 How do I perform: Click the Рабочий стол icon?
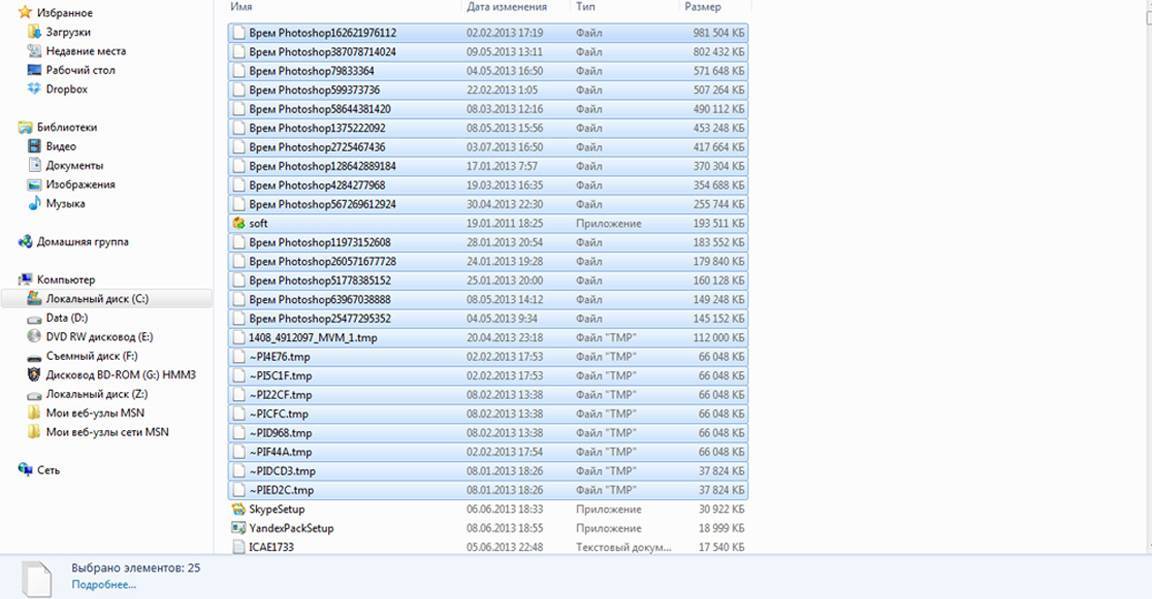[x=34, y=70]
